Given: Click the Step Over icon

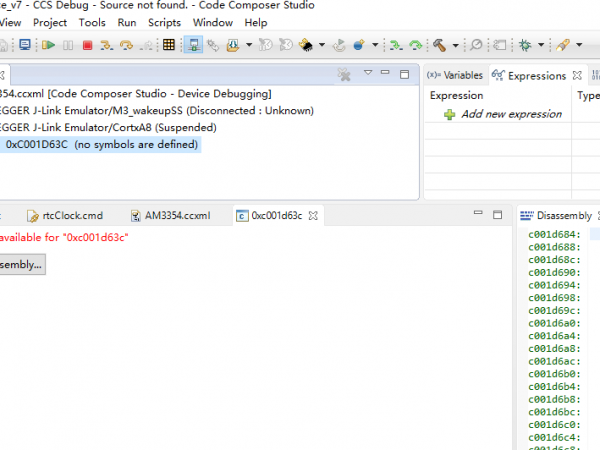Looking at the screenshot, I should click(x=126, y=45).
